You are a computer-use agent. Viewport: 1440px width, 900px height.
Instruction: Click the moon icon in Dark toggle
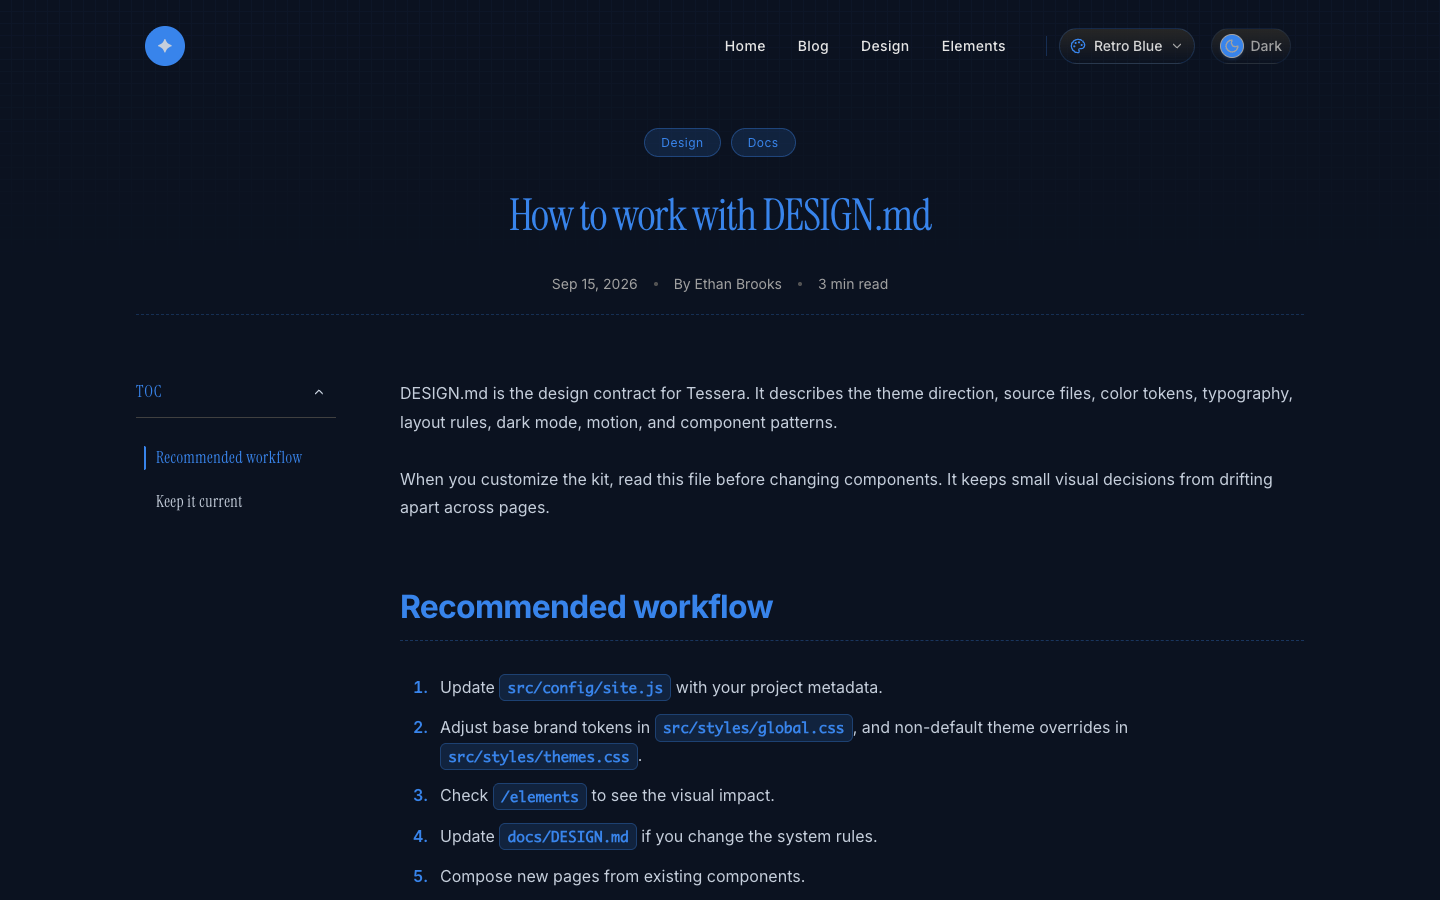[1232, 46]
